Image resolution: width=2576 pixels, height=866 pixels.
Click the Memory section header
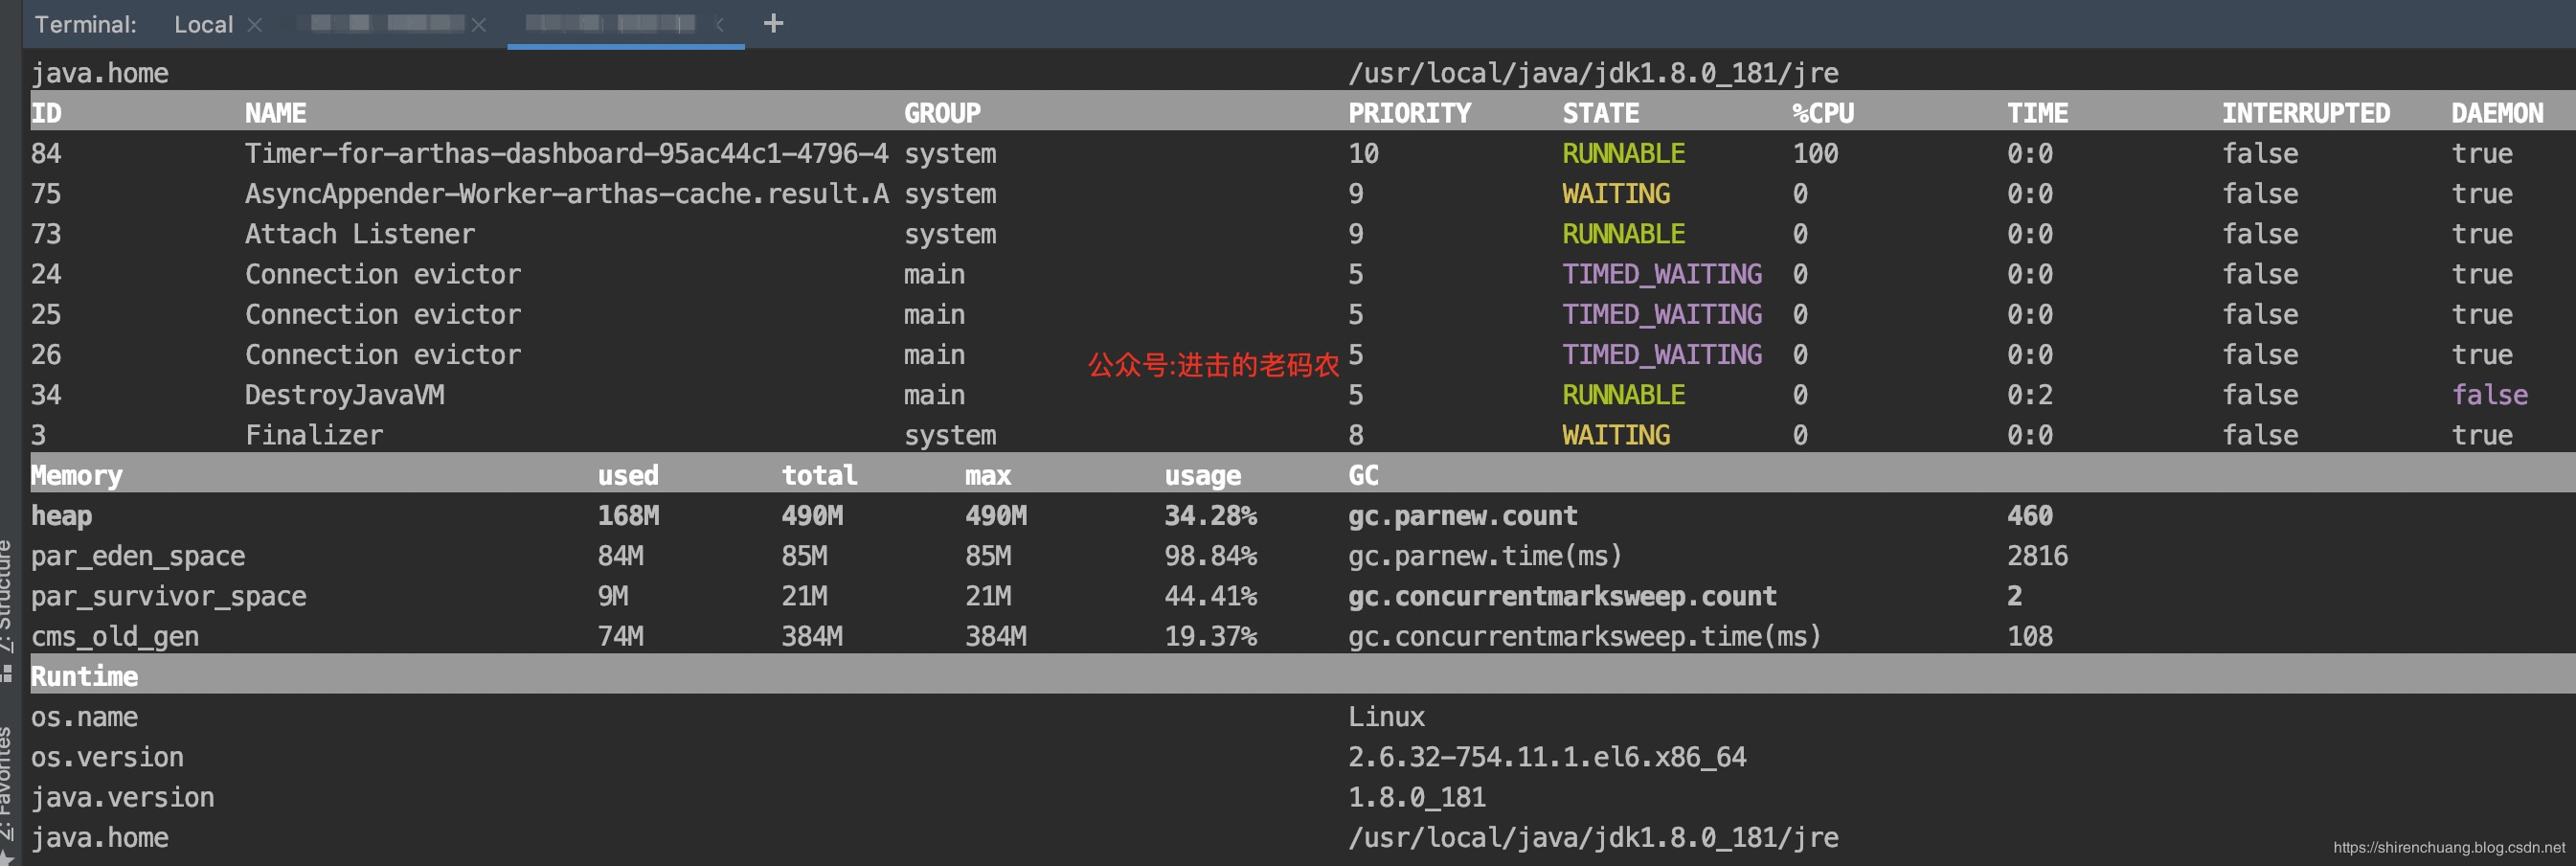[x=76, y=475]
